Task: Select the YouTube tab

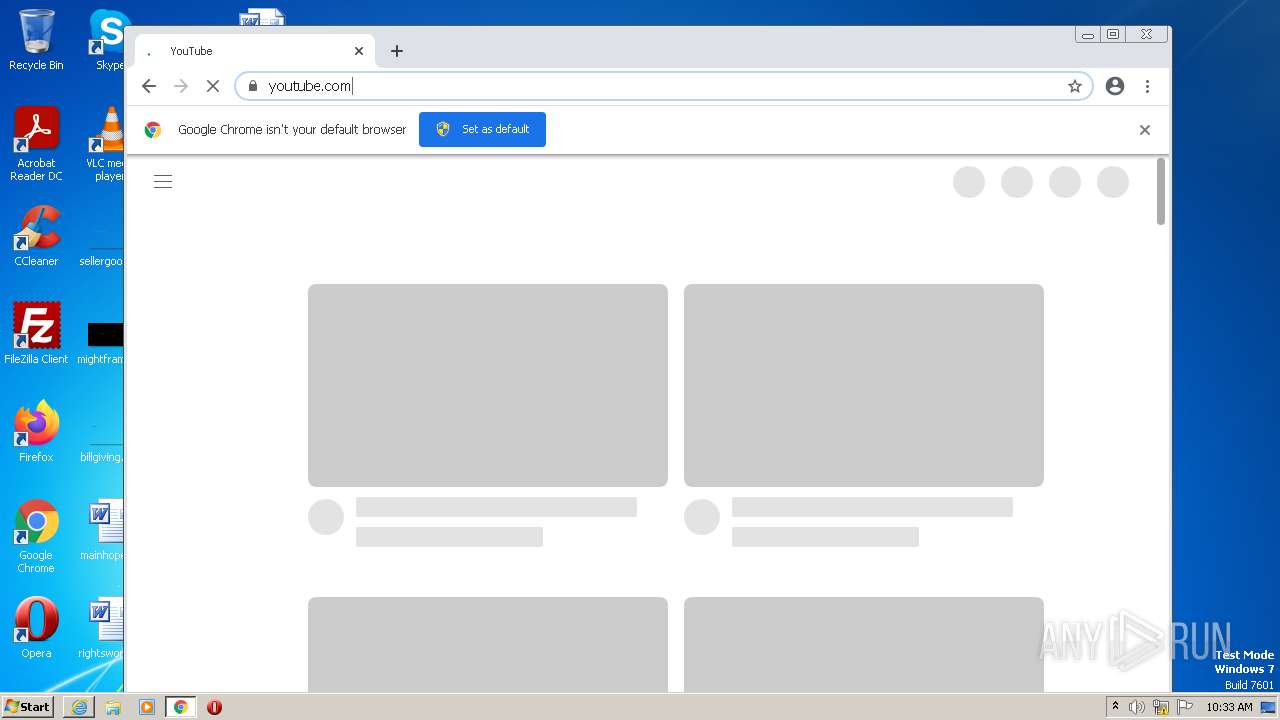Action: point(254,51)
